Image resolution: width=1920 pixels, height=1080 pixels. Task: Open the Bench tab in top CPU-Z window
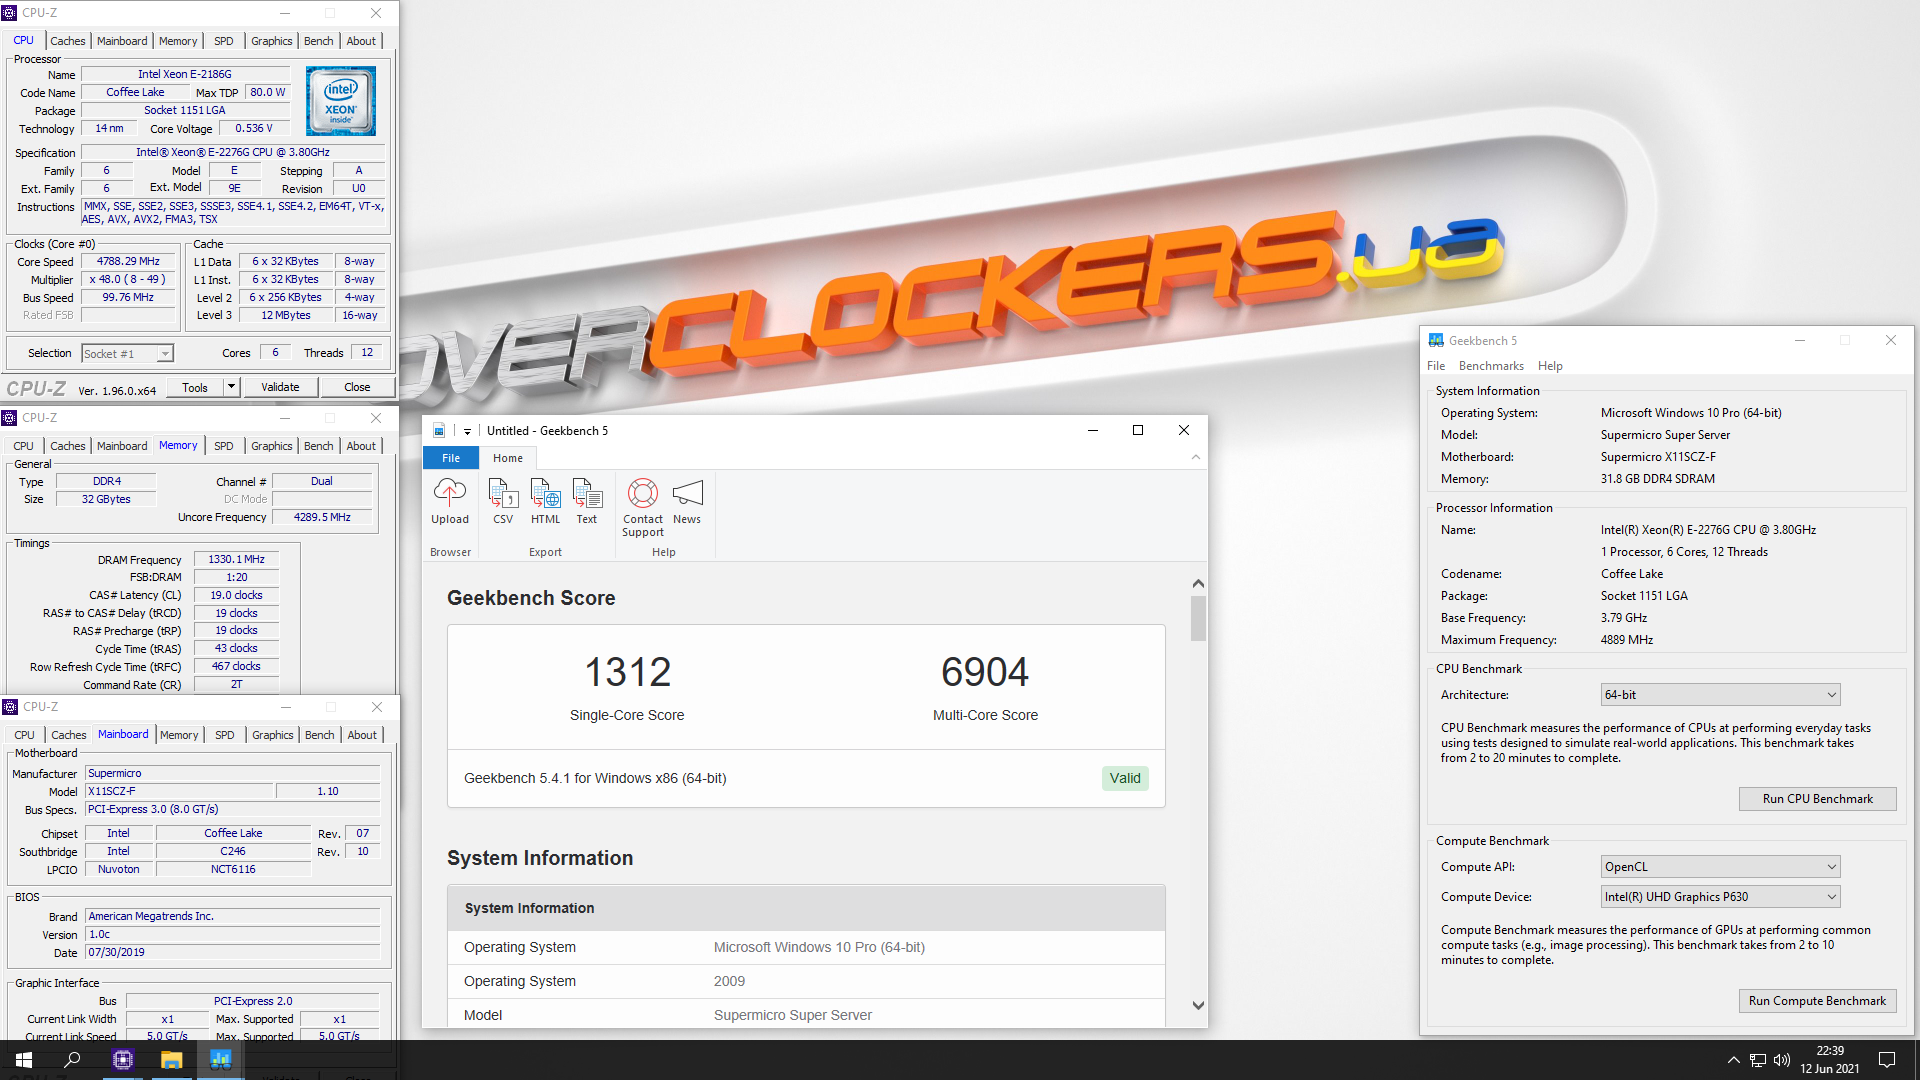point(319,41)
